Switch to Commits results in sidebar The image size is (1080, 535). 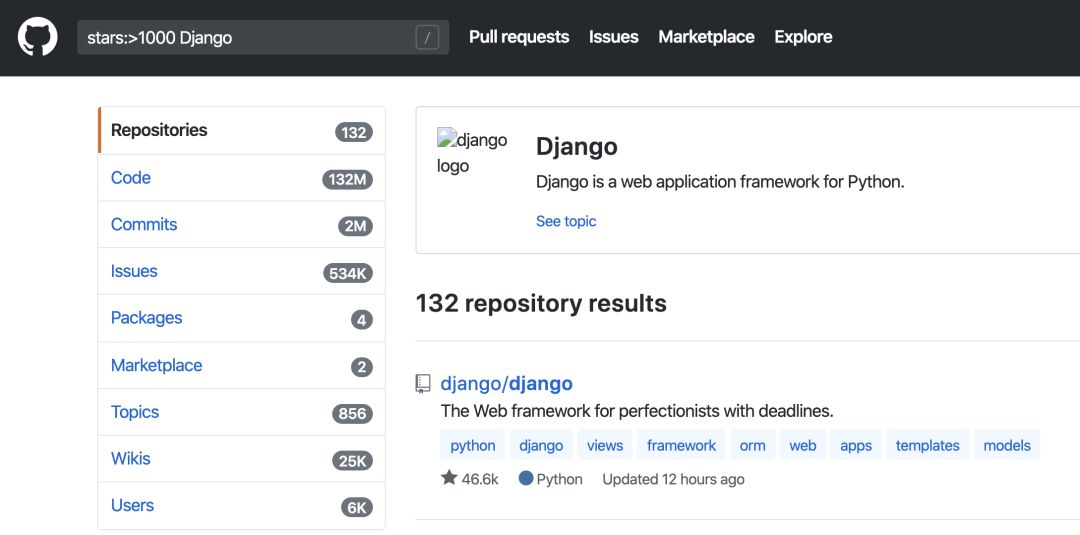[x=241, y=224]
